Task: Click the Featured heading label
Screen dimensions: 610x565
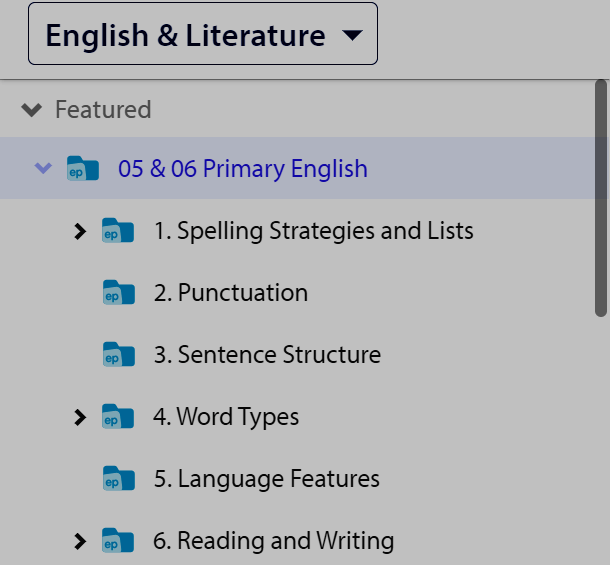Action: pos(103,110)
